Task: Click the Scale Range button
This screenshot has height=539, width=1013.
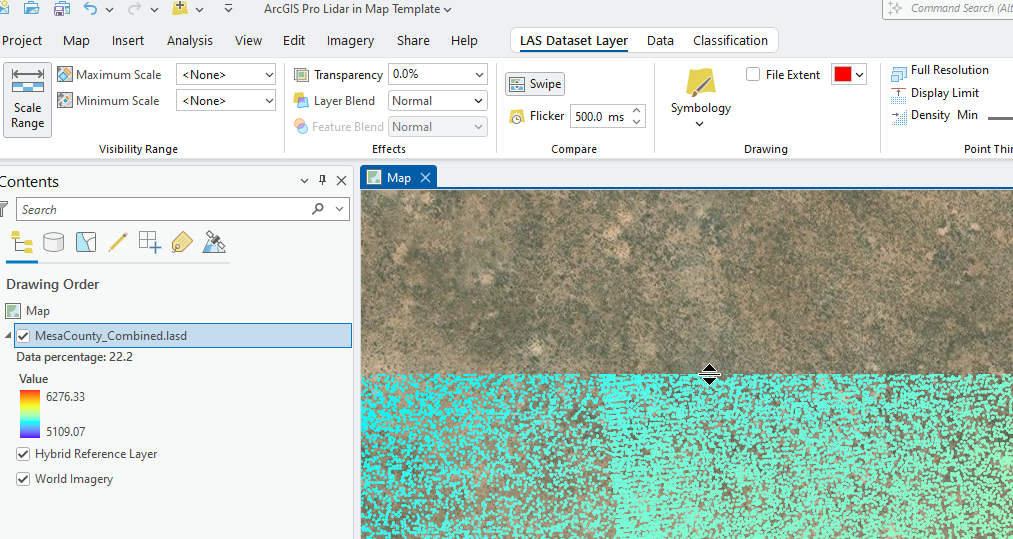Action: click(28, 100)
